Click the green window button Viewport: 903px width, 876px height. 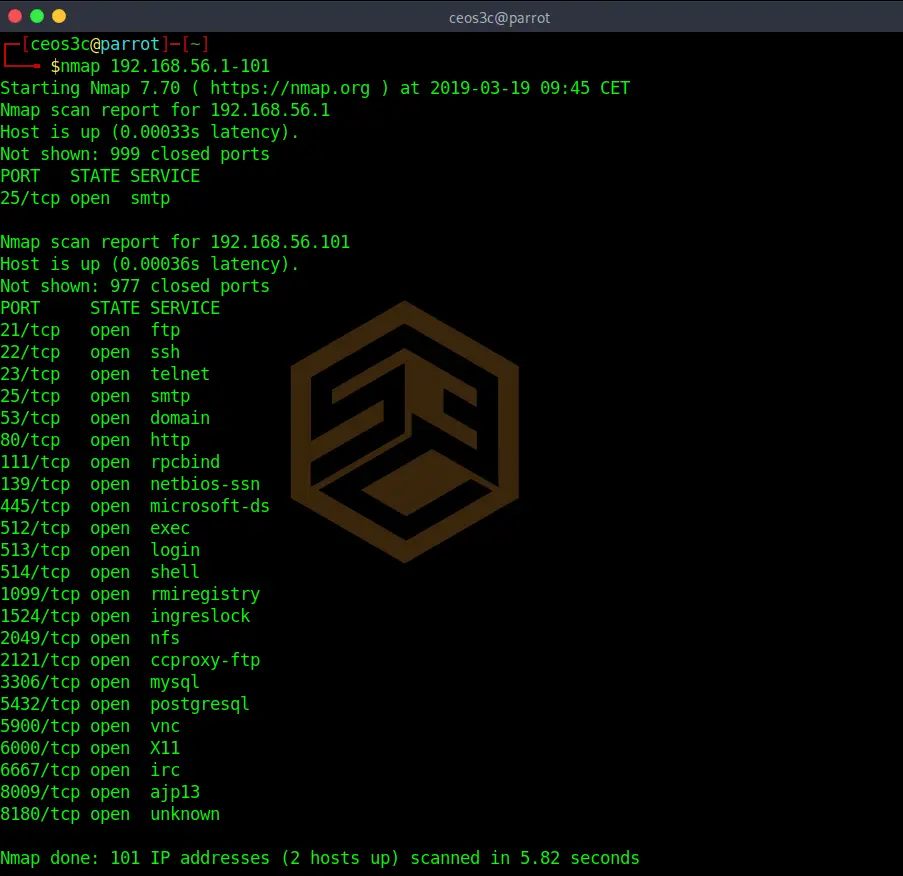tap(37, 16)
